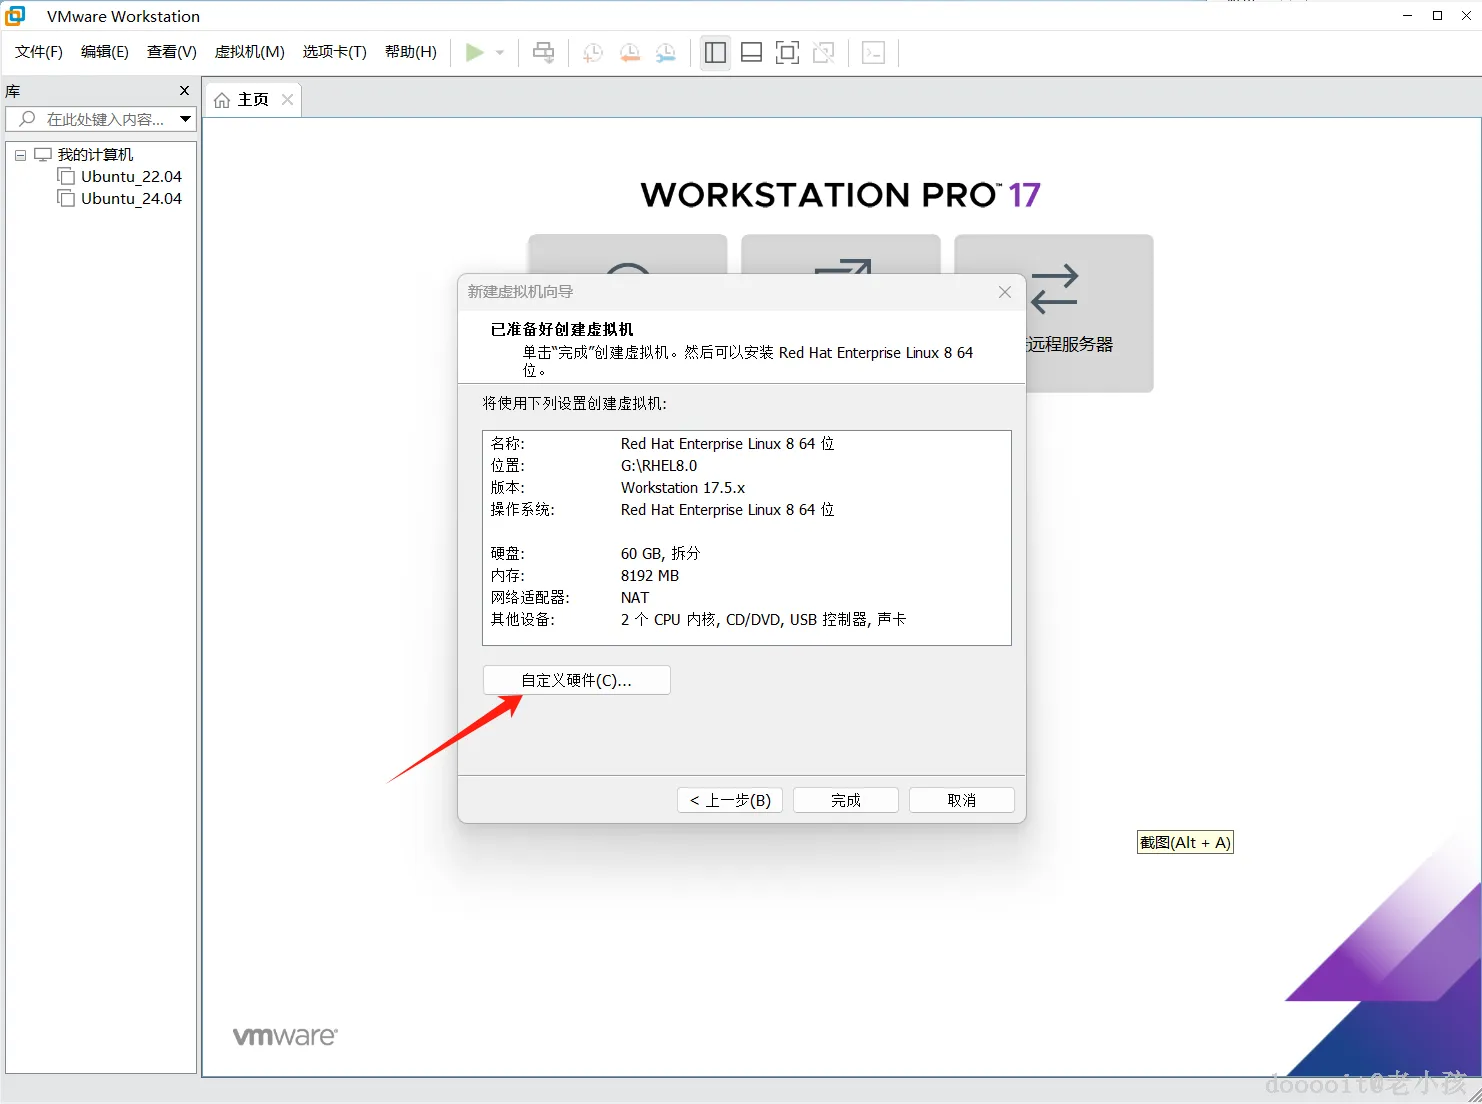The image size is (1482, 1104).
Task: Open the 编辑(E) menu
Action: (105, 52)
